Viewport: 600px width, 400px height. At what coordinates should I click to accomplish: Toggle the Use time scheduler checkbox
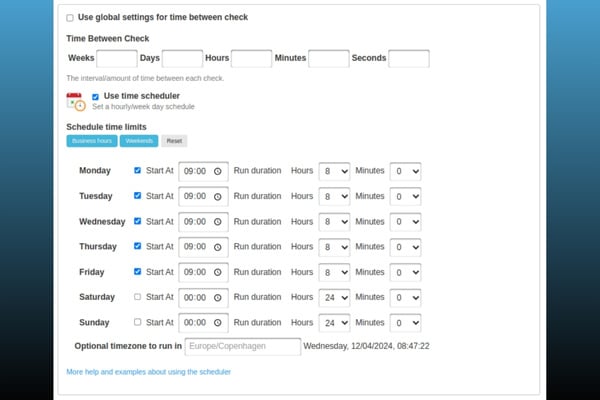[95, 96]
